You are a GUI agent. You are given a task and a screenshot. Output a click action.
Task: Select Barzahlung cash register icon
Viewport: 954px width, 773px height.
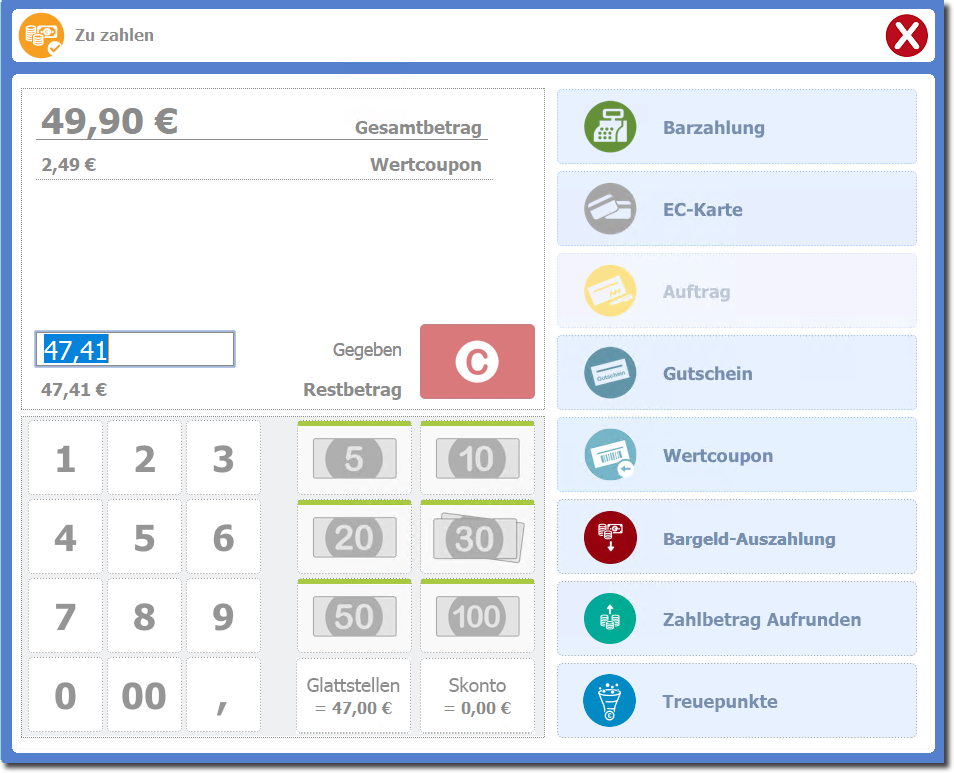coord(610,127)
